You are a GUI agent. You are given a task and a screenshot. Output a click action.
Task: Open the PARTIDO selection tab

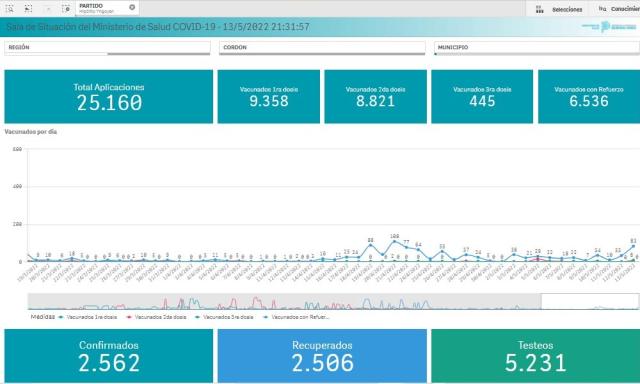coord(102,8)
